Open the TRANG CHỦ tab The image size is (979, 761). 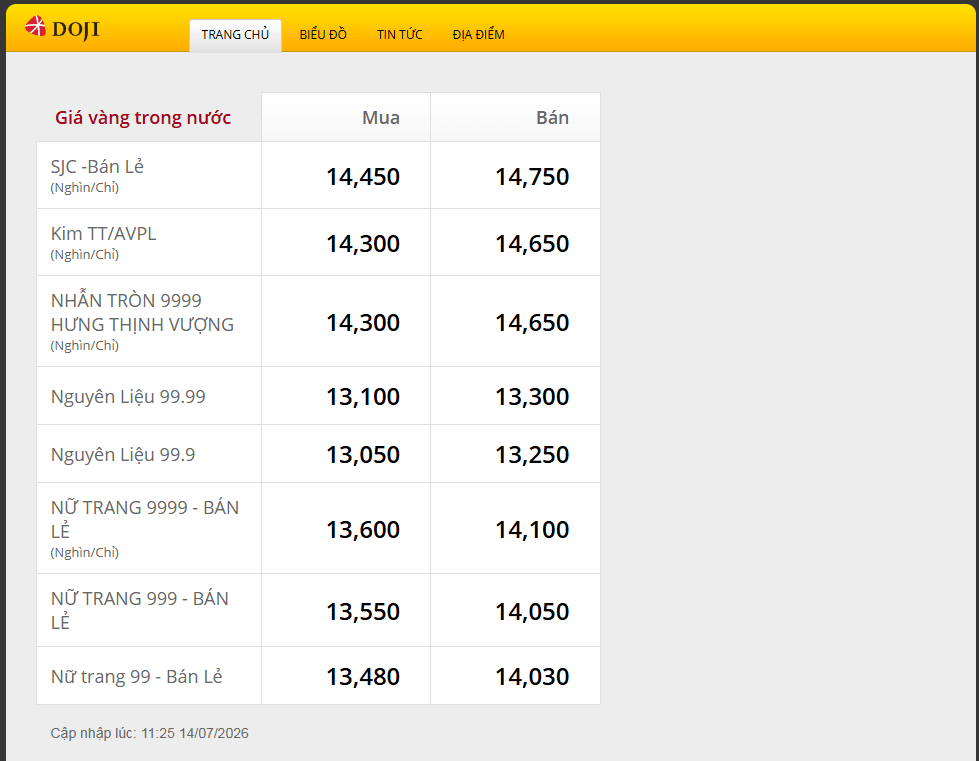[x=235, y=35]
